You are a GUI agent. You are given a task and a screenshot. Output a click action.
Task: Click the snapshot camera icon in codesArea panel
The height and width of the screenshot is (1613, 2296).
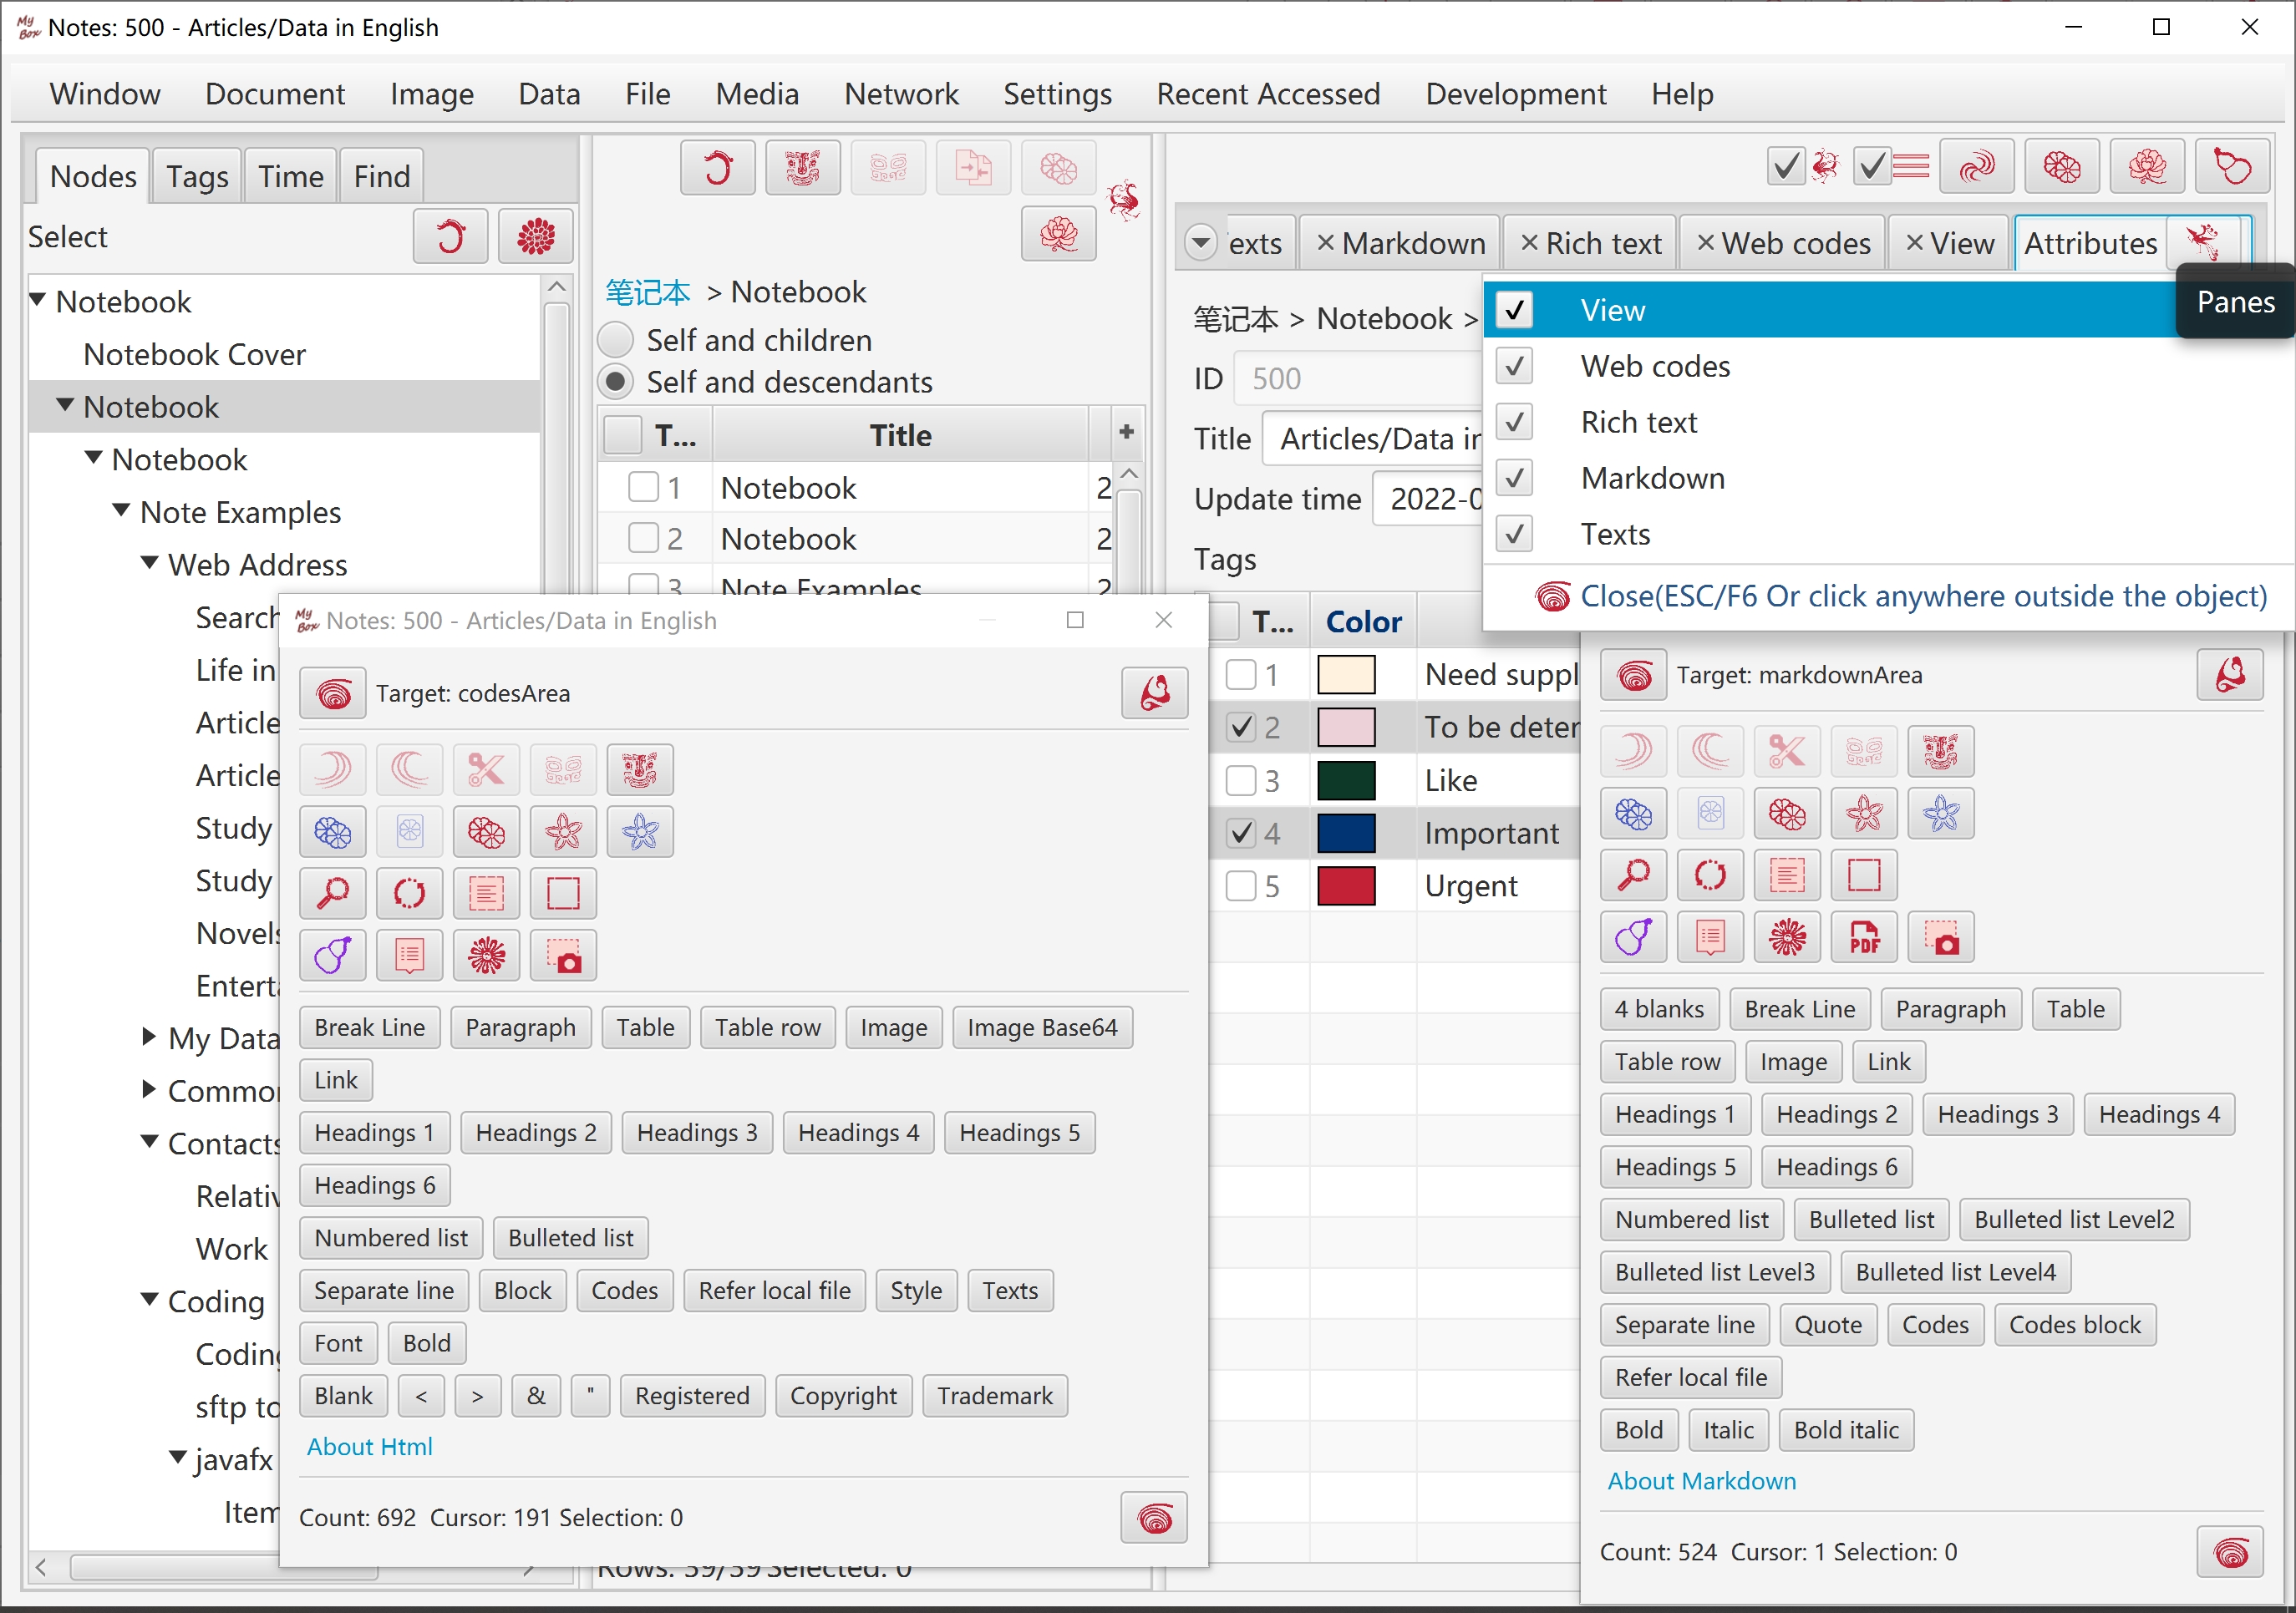tap(563, 955)
